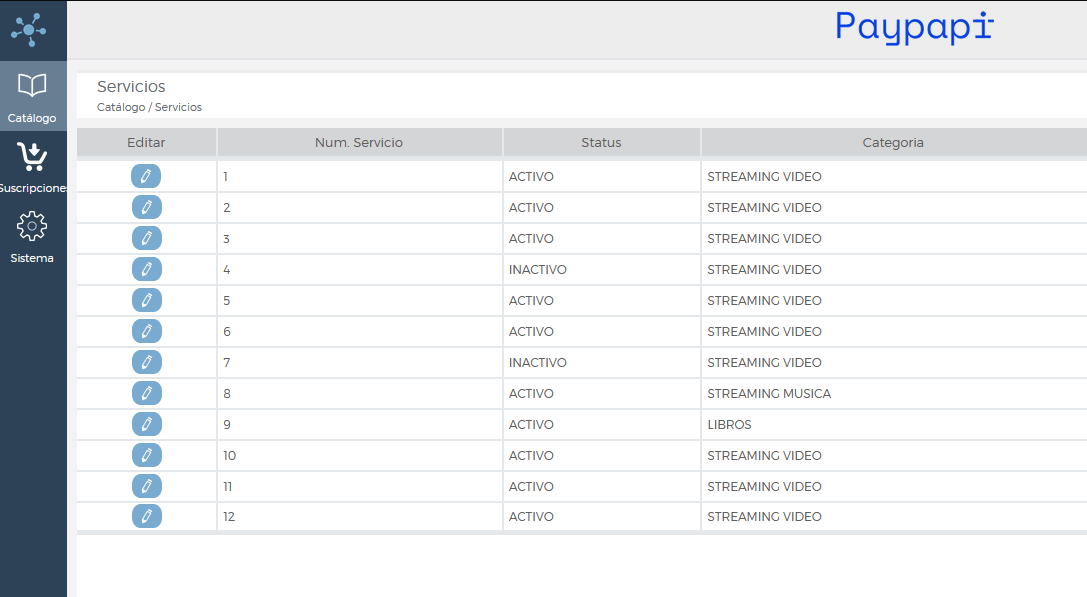This screenshot has height=597, width=1087.
Task: Open editor for service 9 LIBROS
Action: [x=146, y=425]
